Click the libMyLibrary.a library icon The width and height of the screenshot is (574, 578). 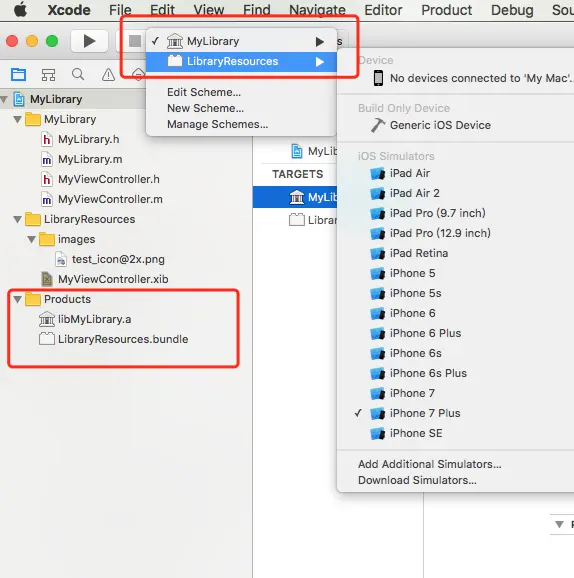click(x=47, y=319)
